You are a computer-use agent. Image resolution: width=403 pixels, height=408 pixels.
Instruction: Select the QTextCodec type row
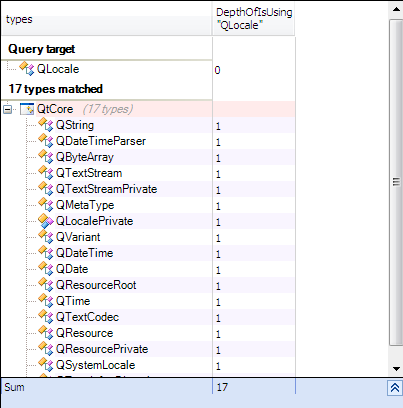point(148,317)
